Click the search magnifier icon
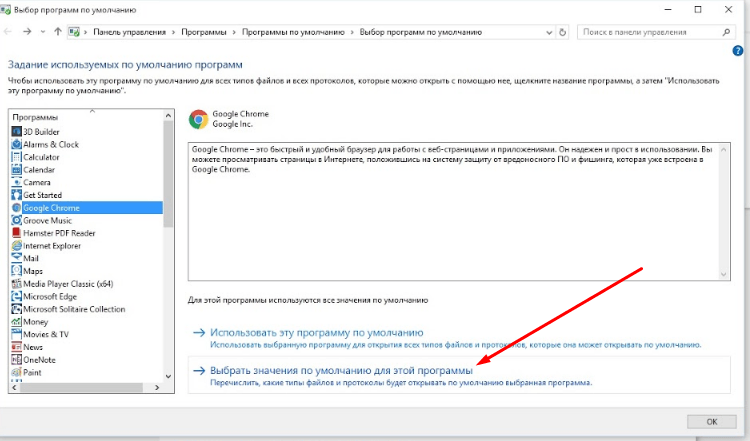This screenshot has height=441, width=750. 726,32
